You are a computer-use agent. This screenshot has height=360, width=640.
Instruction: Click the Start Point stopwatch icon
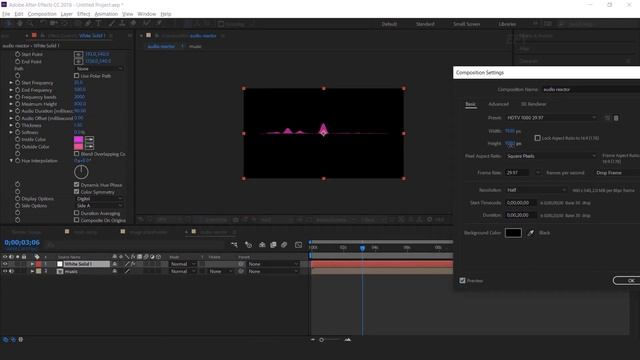[18, 54]
